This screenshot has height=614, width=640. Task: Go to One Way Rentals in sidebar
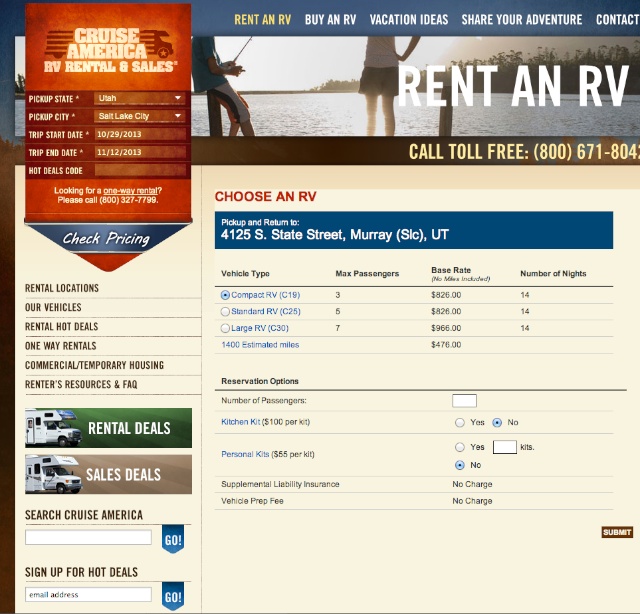(x=61, y=346)
